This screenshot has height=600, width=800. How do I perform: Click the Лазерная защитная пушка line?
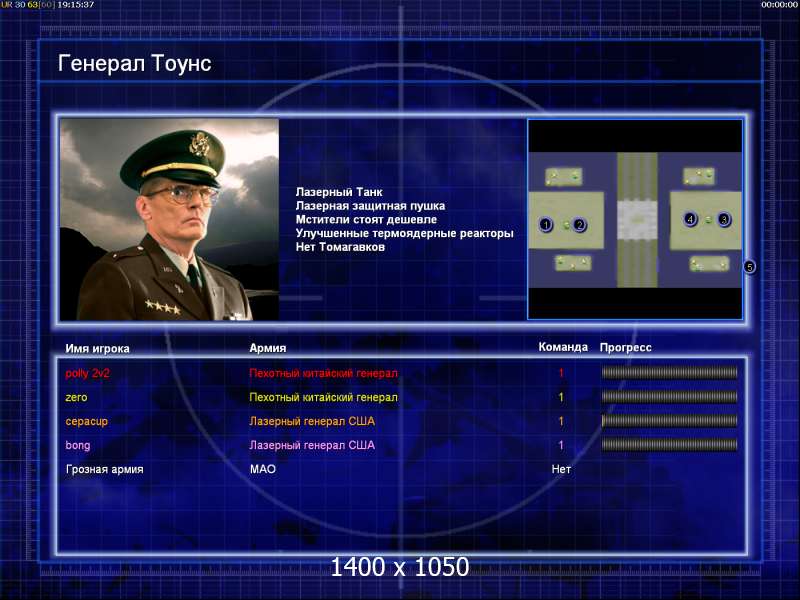370,206
